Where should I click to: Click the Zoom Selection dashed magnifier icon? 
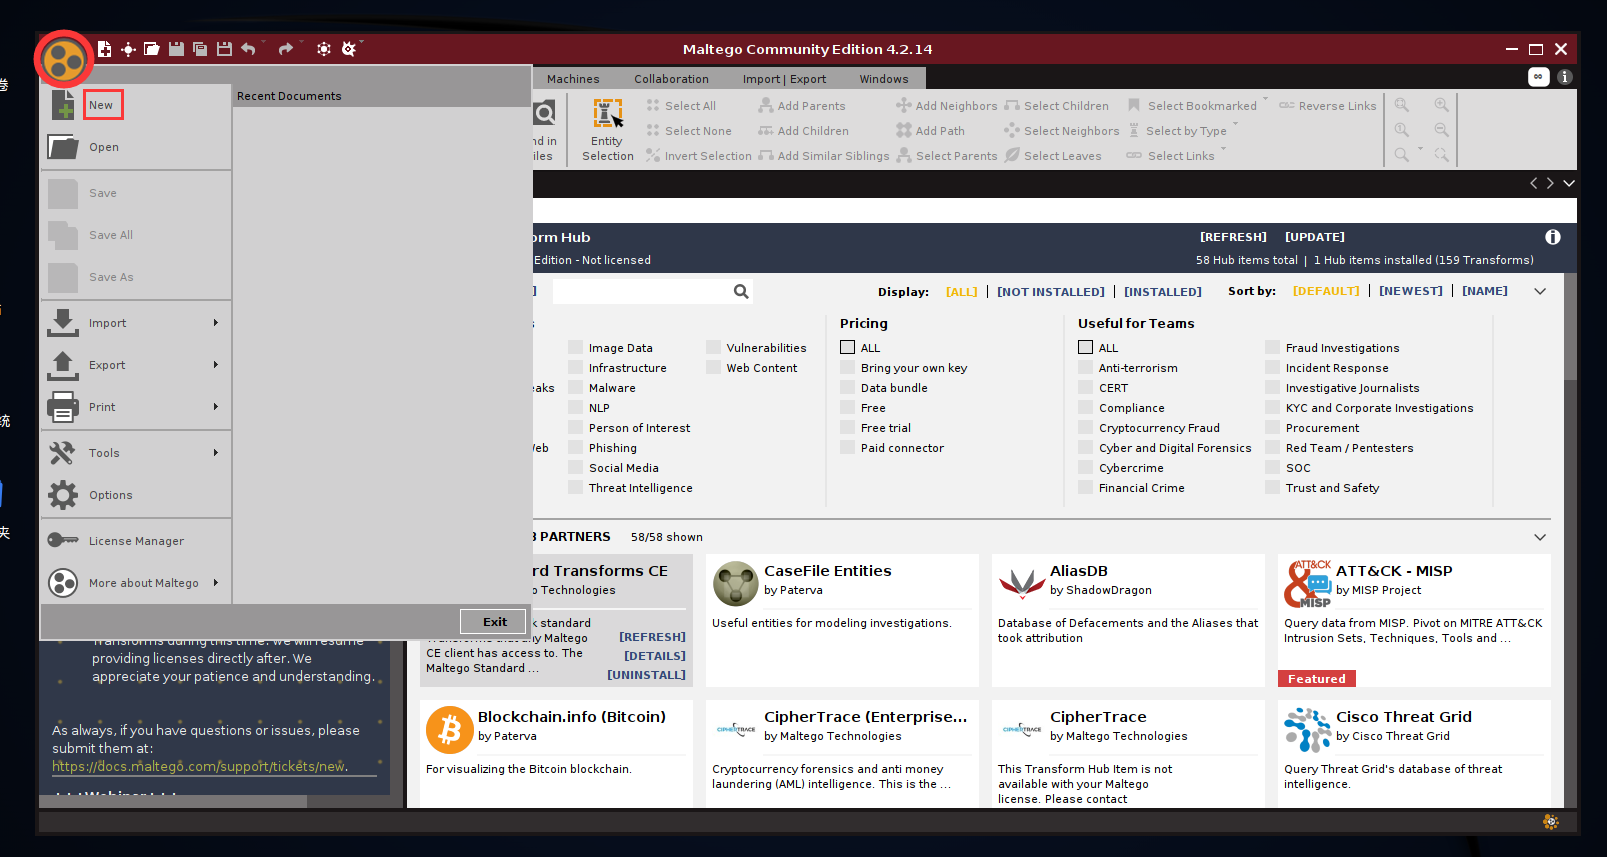coord(1441,155)
